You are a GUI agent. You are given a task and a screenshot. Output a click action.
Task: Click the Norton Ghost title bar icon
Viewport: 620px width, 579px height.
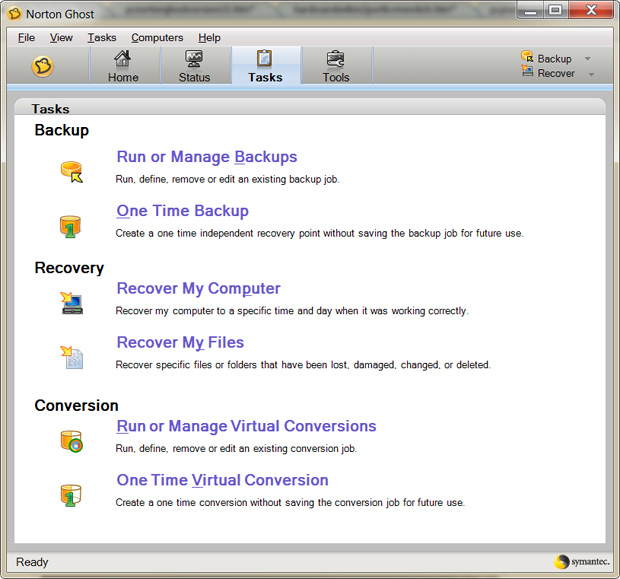tap(15, 14)
